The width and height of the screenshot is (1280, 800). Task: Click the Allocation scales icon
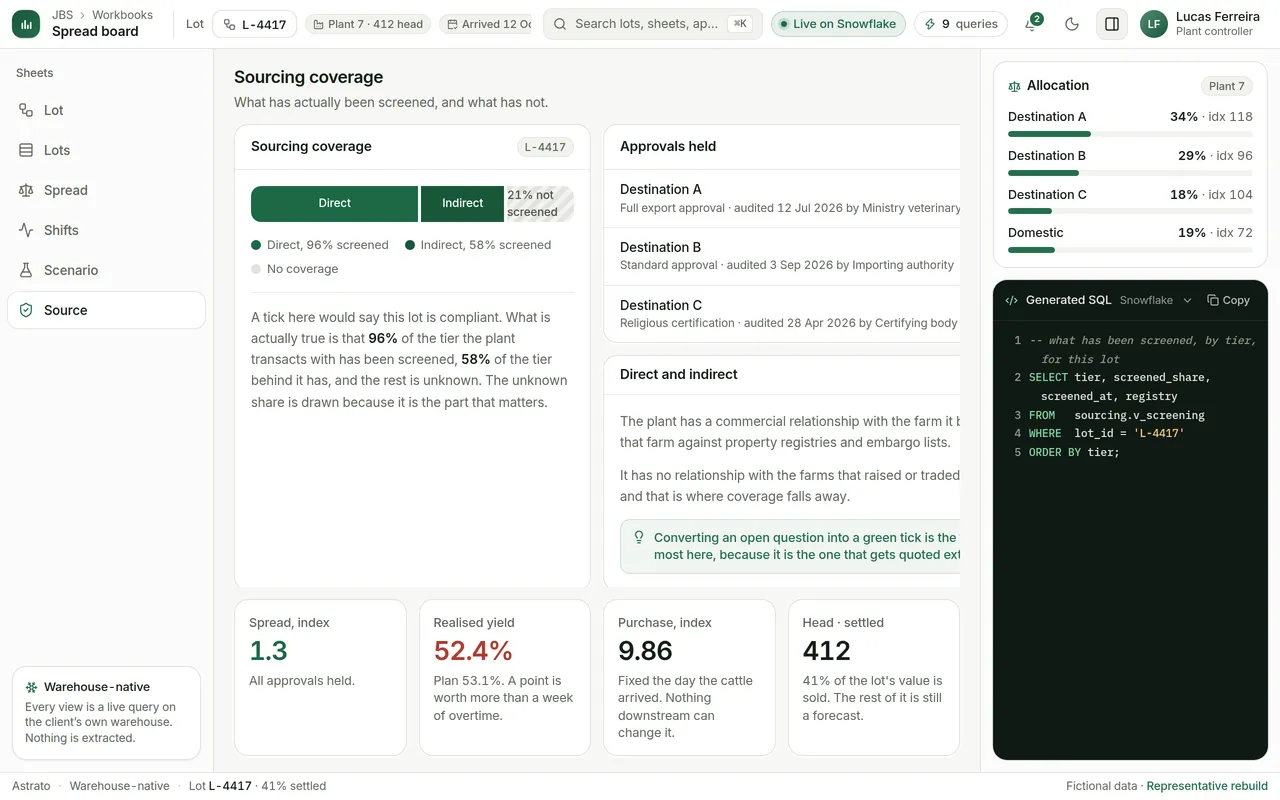(x=1015, y=86)
